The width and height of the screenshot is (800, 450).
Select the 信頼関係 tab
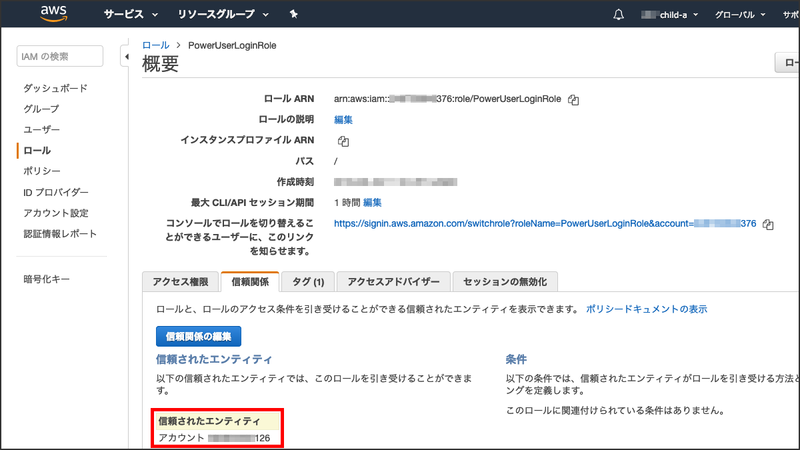250,282
